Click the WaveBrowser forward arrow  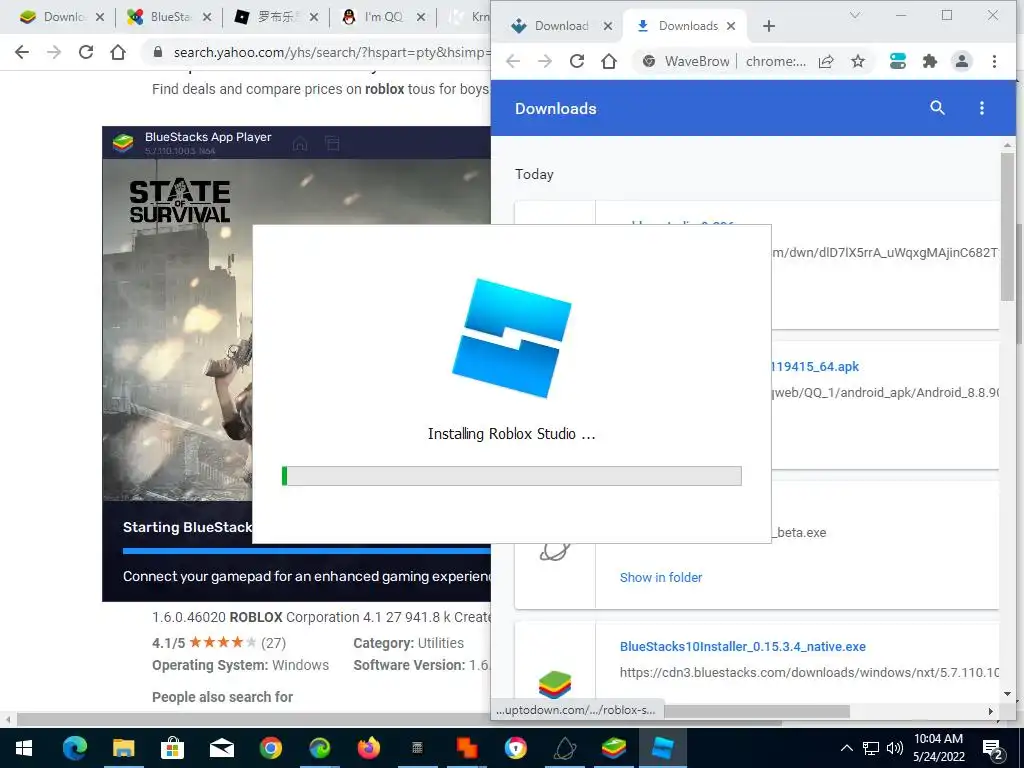(x=545, y=61)
